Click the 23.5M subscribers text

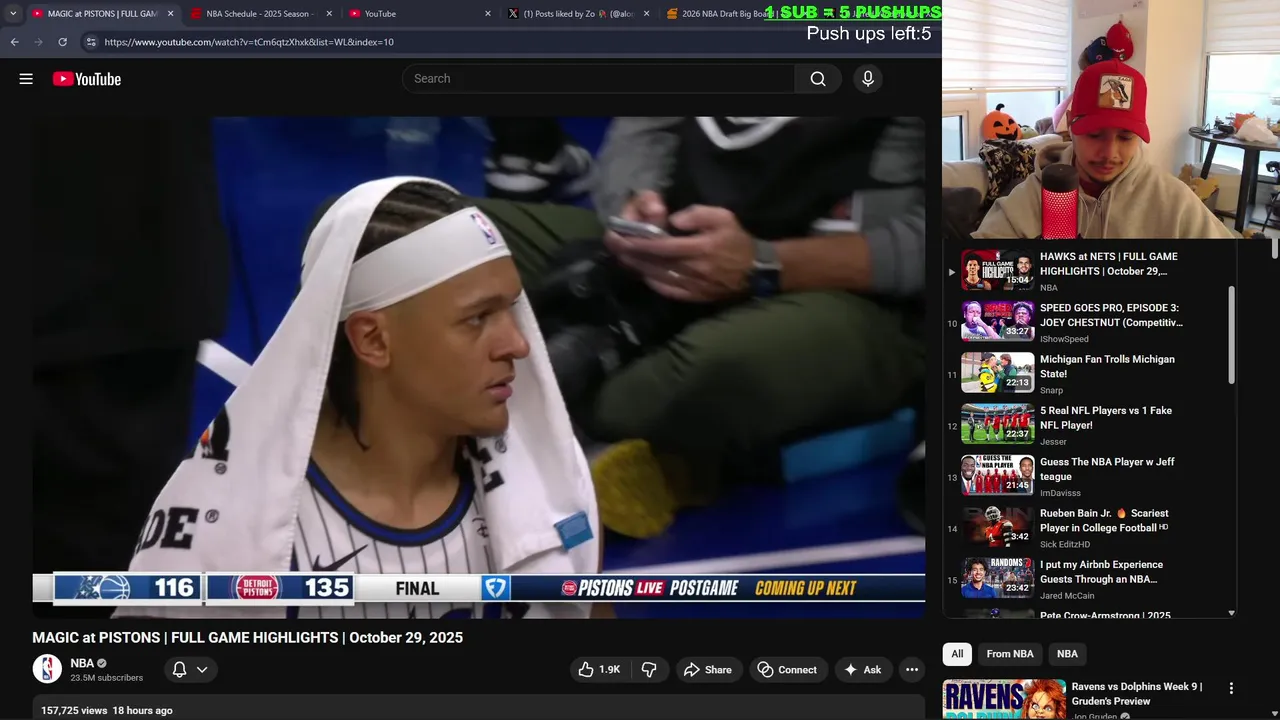[106, 678]
